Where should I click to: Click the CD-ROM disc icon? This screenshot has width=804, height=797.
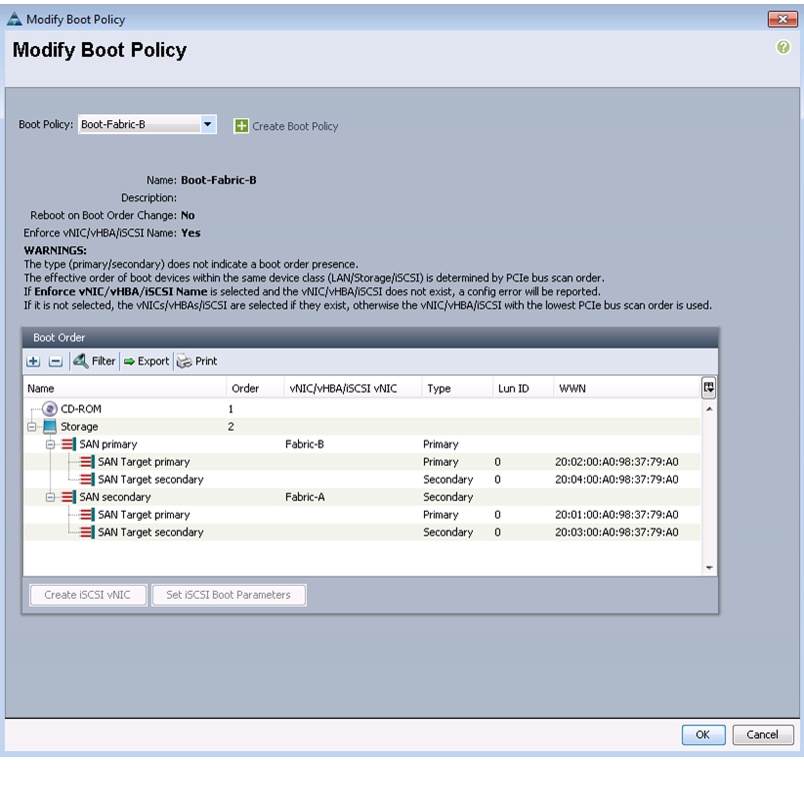(x=50, y=409)
